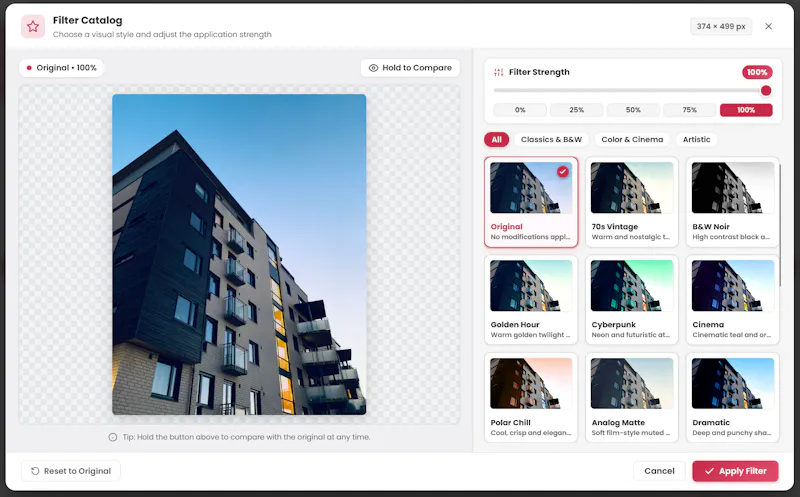Click the eye icon in Hold to Compare
The image size is (800, 497).
(373, 68)
